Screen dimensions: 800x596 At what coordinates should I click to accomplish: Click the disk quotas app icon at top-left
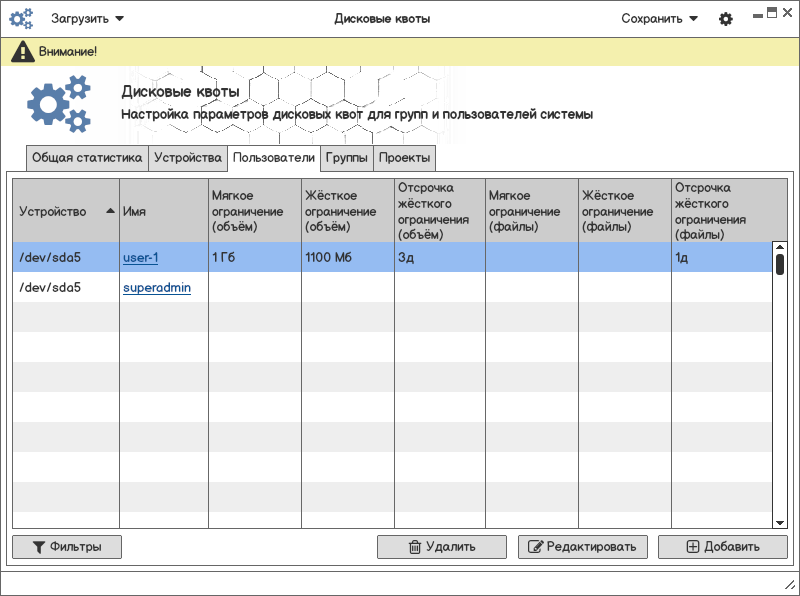[x=21, y=19]
